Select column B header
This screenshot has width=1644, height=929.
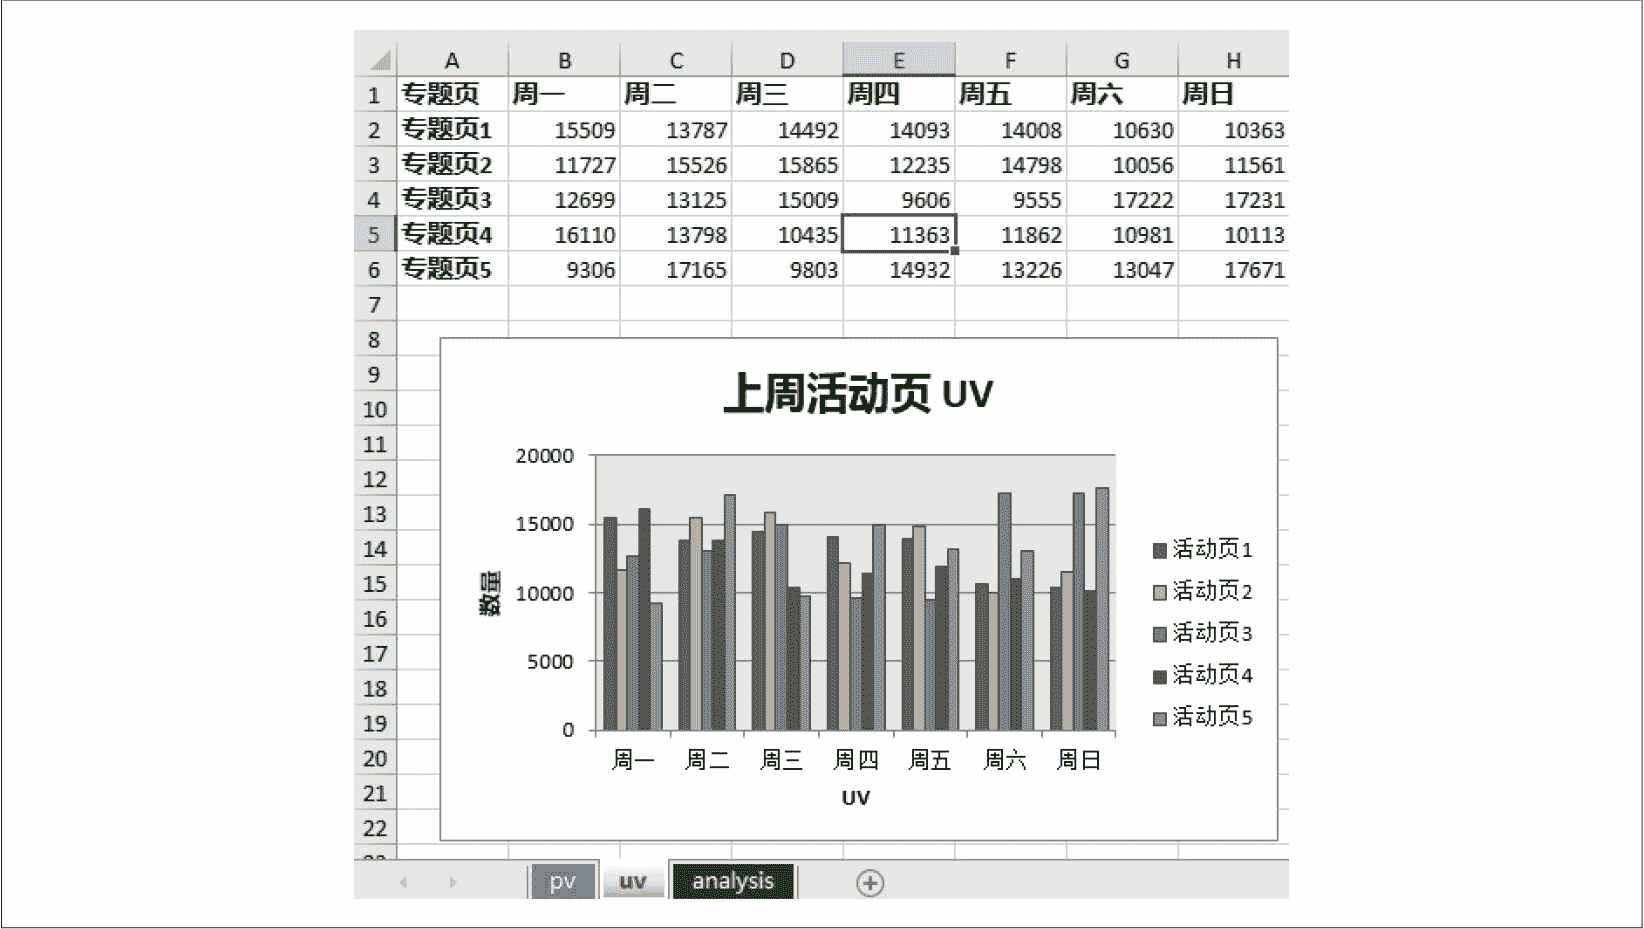tap(564, 60)
